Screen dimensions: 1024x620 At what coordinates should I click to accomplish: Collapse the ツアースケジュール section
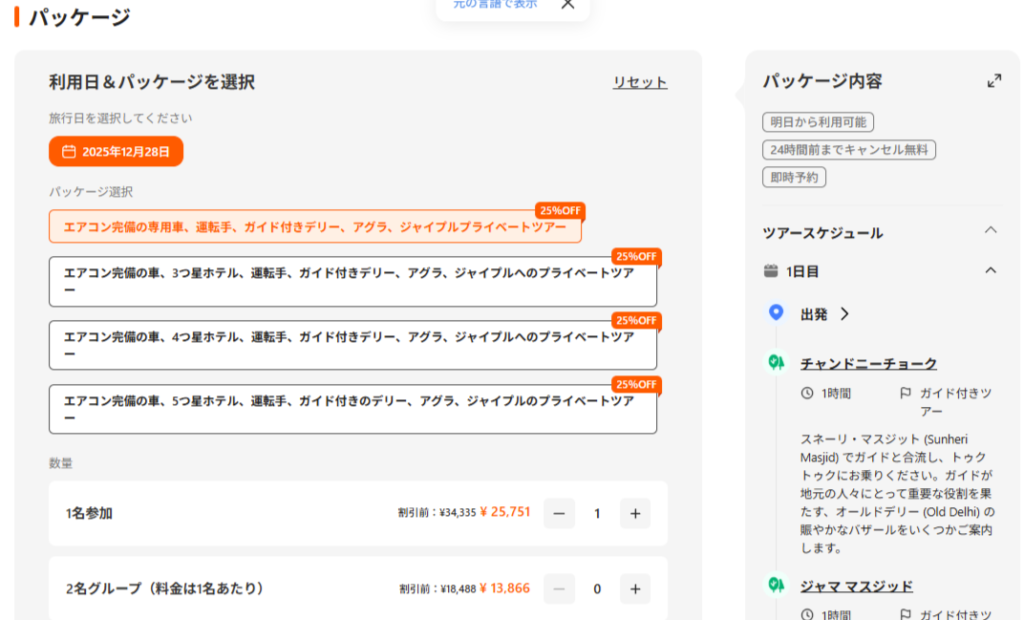990,231
